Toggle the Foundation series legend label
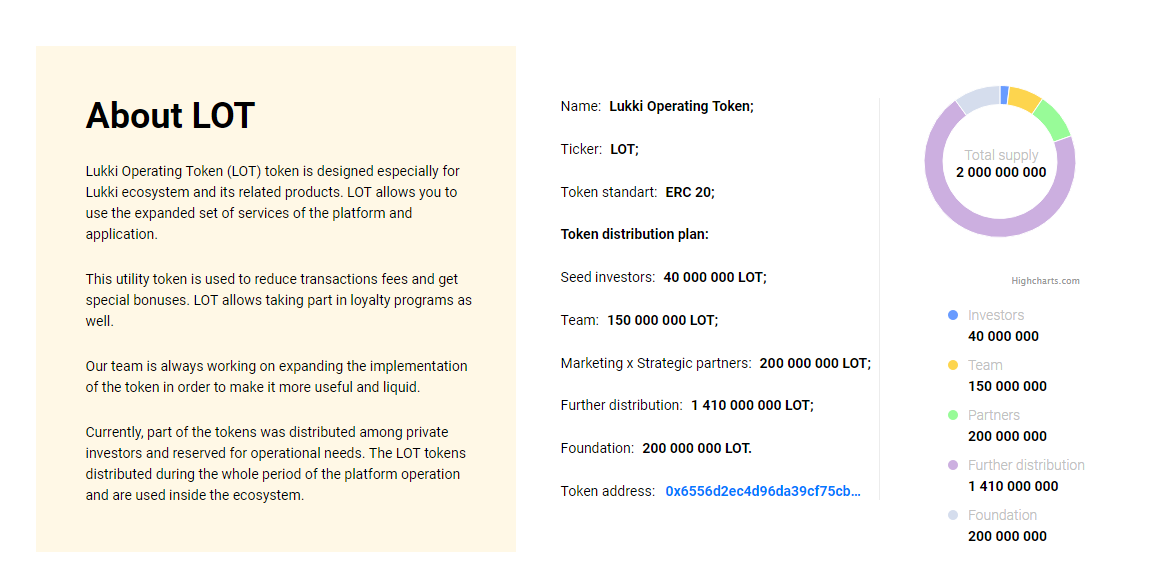The width and height of the screenshot is (1168, 567). (x=1002, y=515)
